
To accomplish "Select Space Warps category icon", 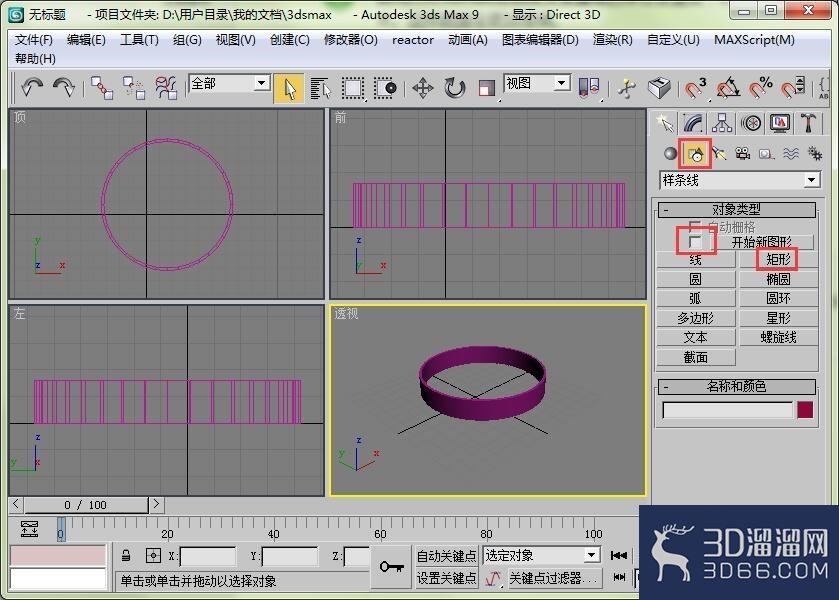I will (791, 154).
